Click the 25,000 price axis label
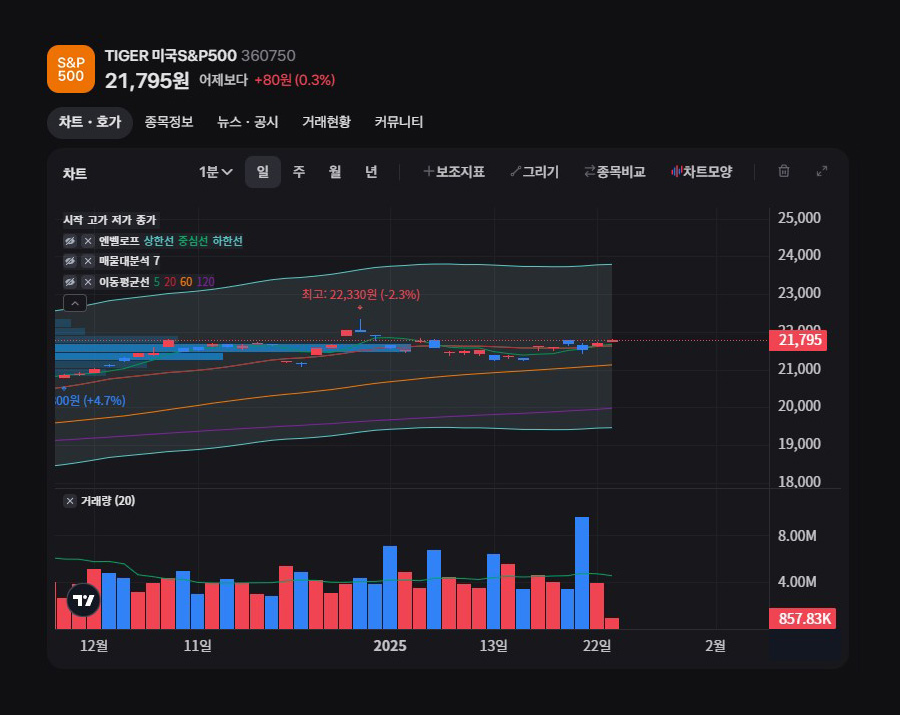 pos(799,218)
